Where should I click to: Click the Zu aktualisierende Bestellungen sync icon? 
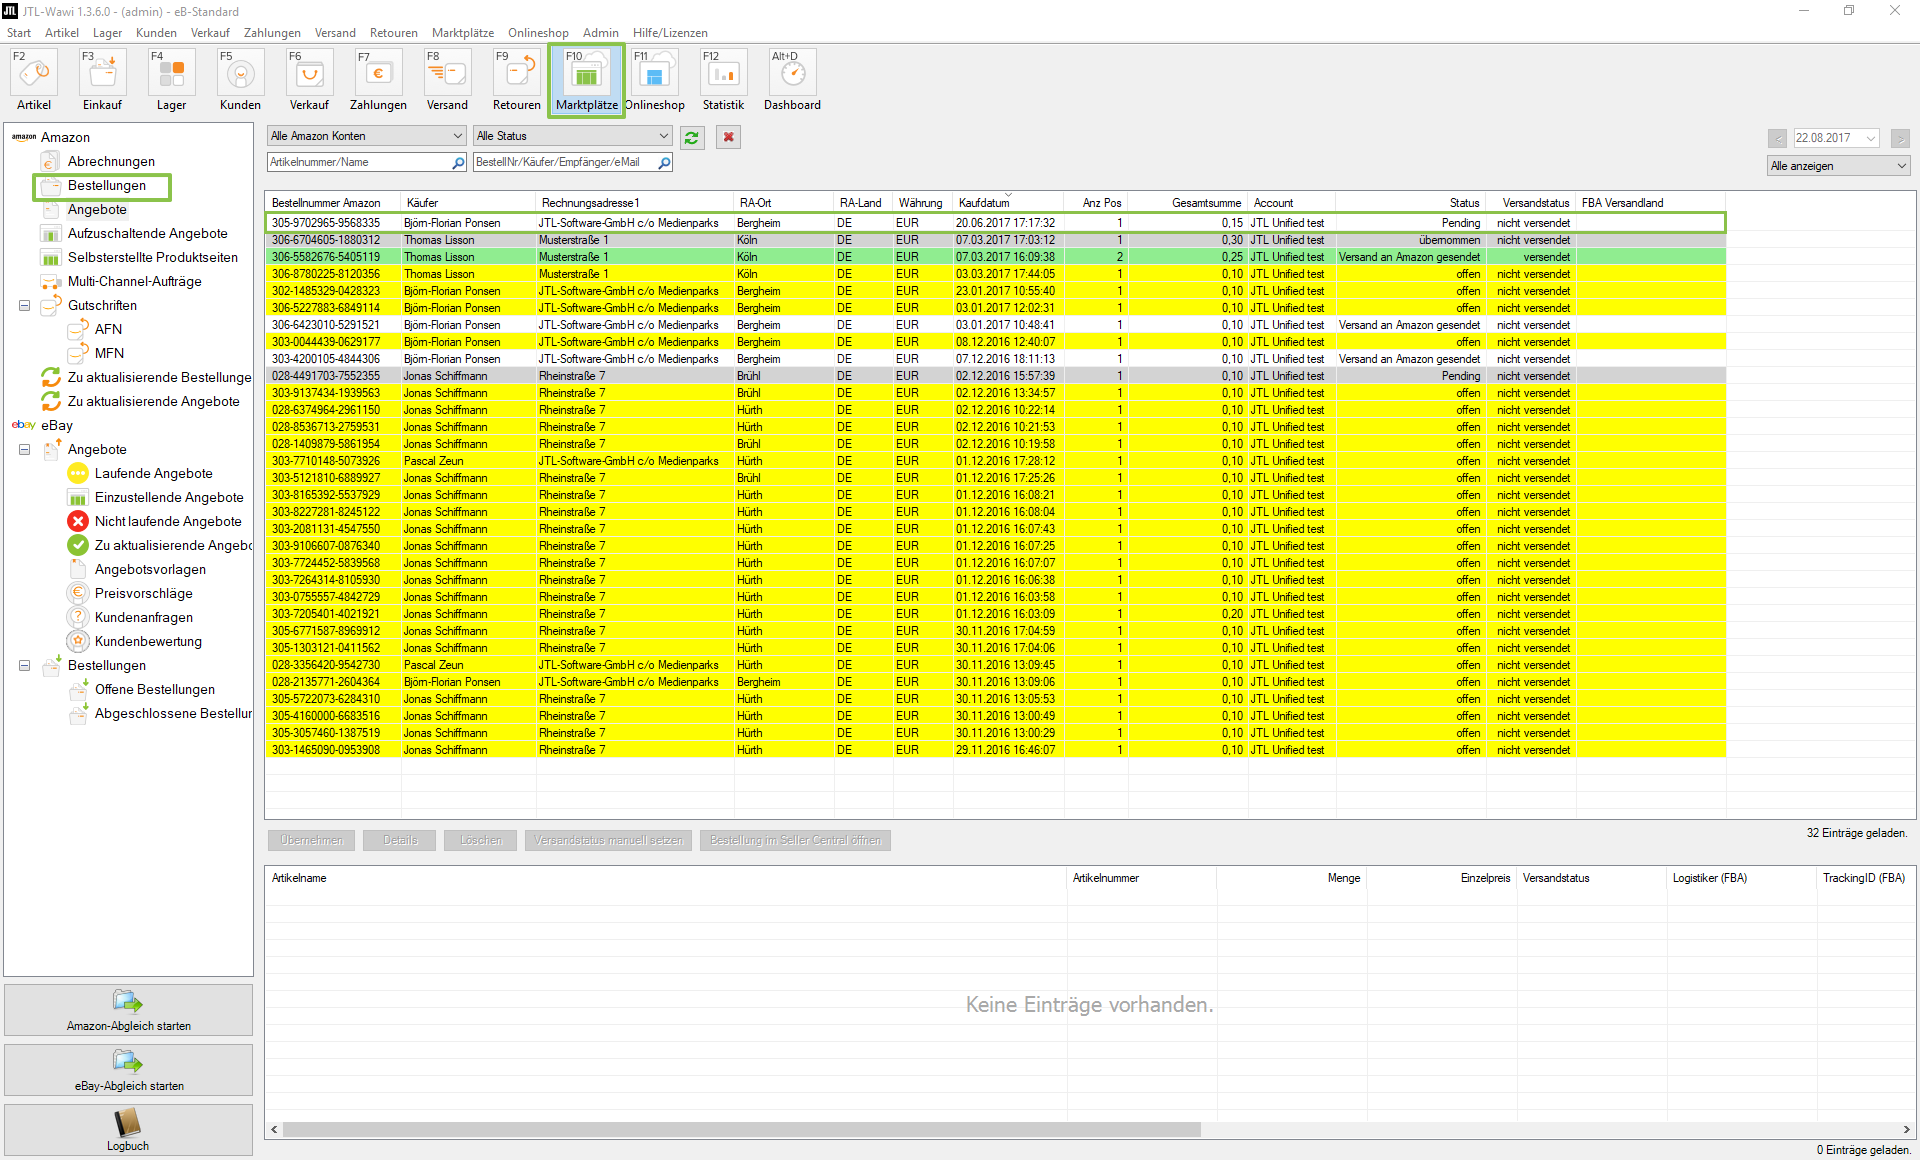point(51,377)
